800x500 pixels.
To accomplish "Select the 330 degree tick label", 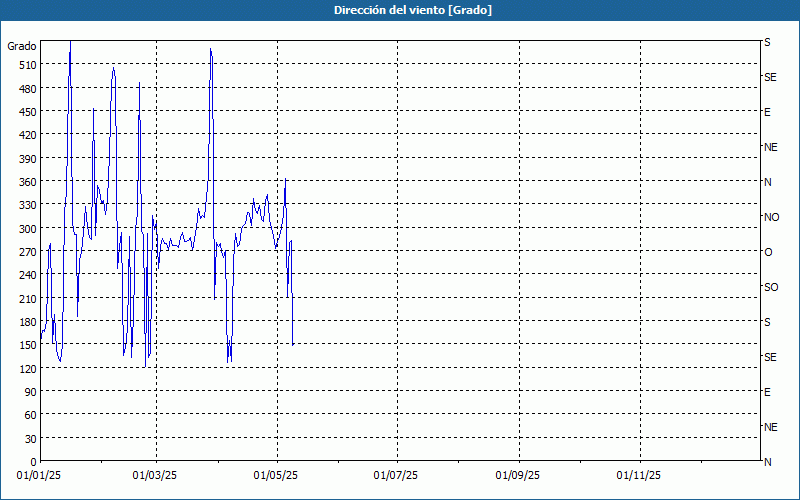I will pyautogui.click(x=28, y=205).
